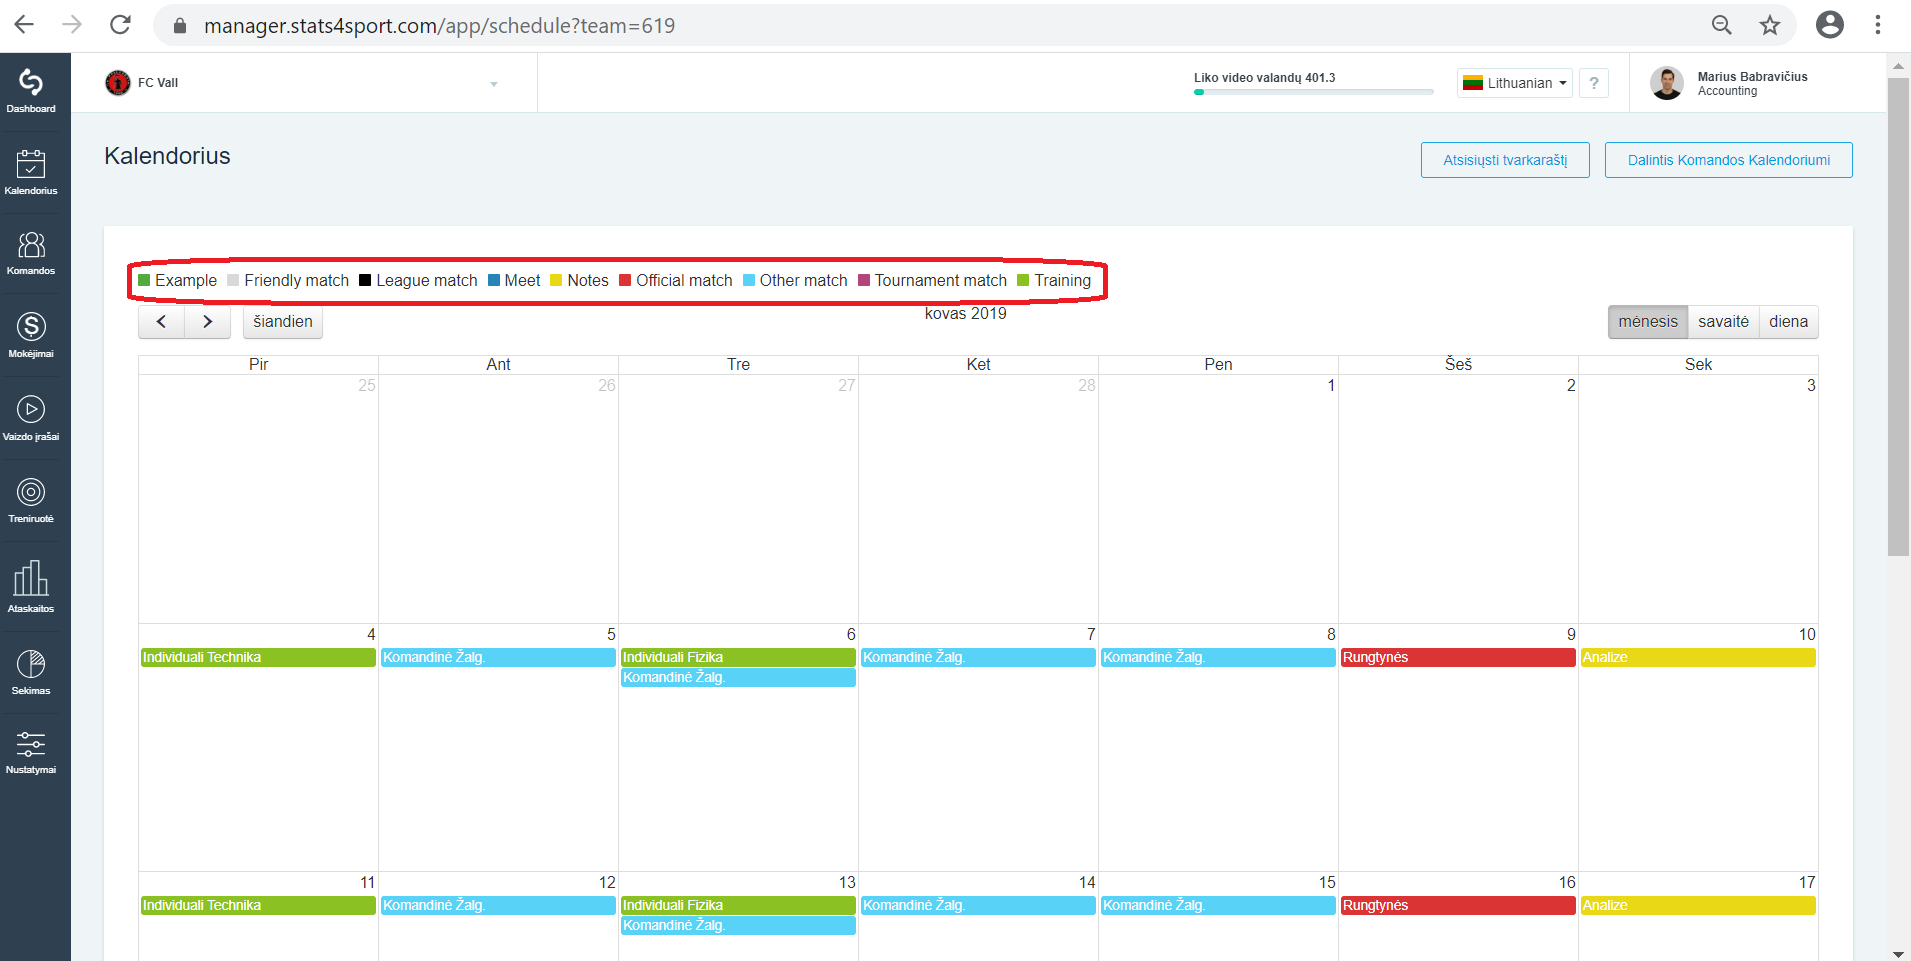Switch to mėnesis month view
The width and height of the screenshot is (1911, 961).
1648,322
